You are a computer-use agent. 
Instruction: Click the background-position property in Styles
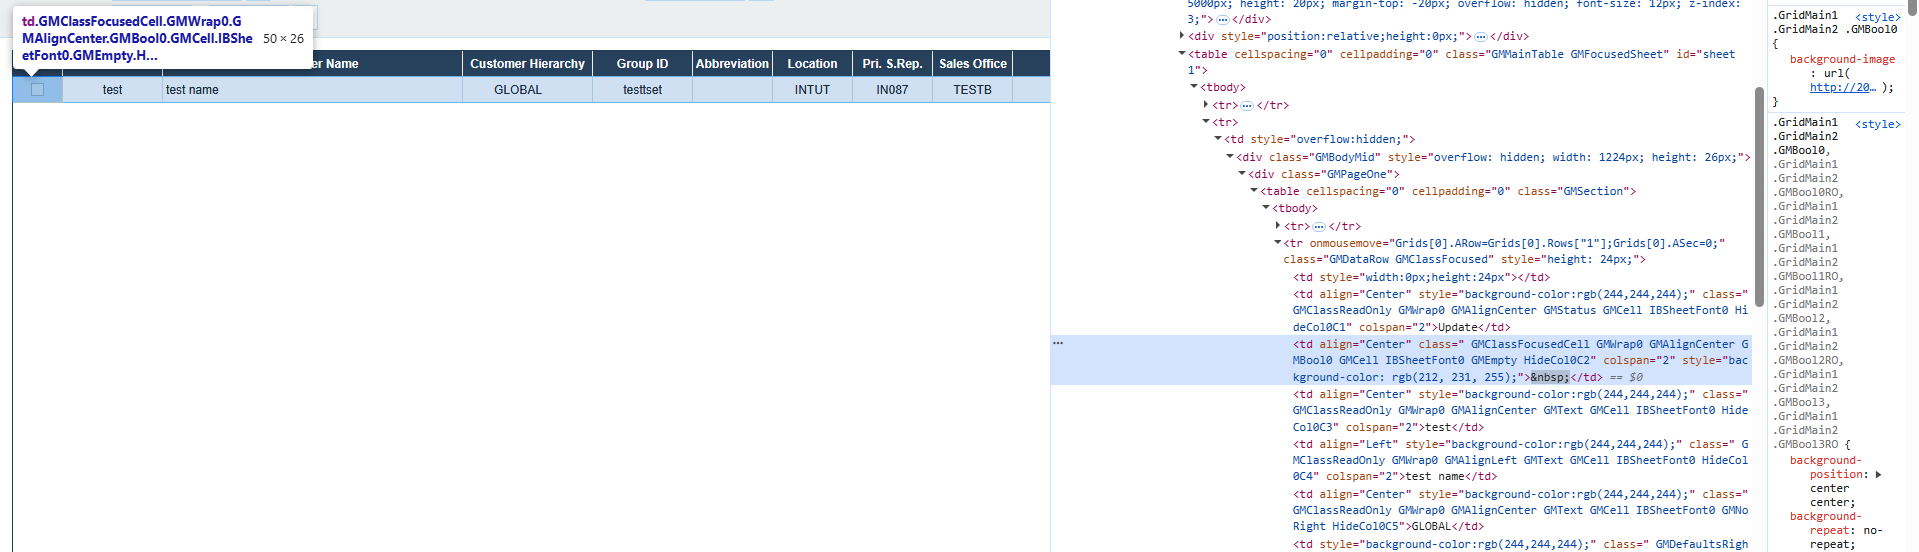click(1826, 468)
